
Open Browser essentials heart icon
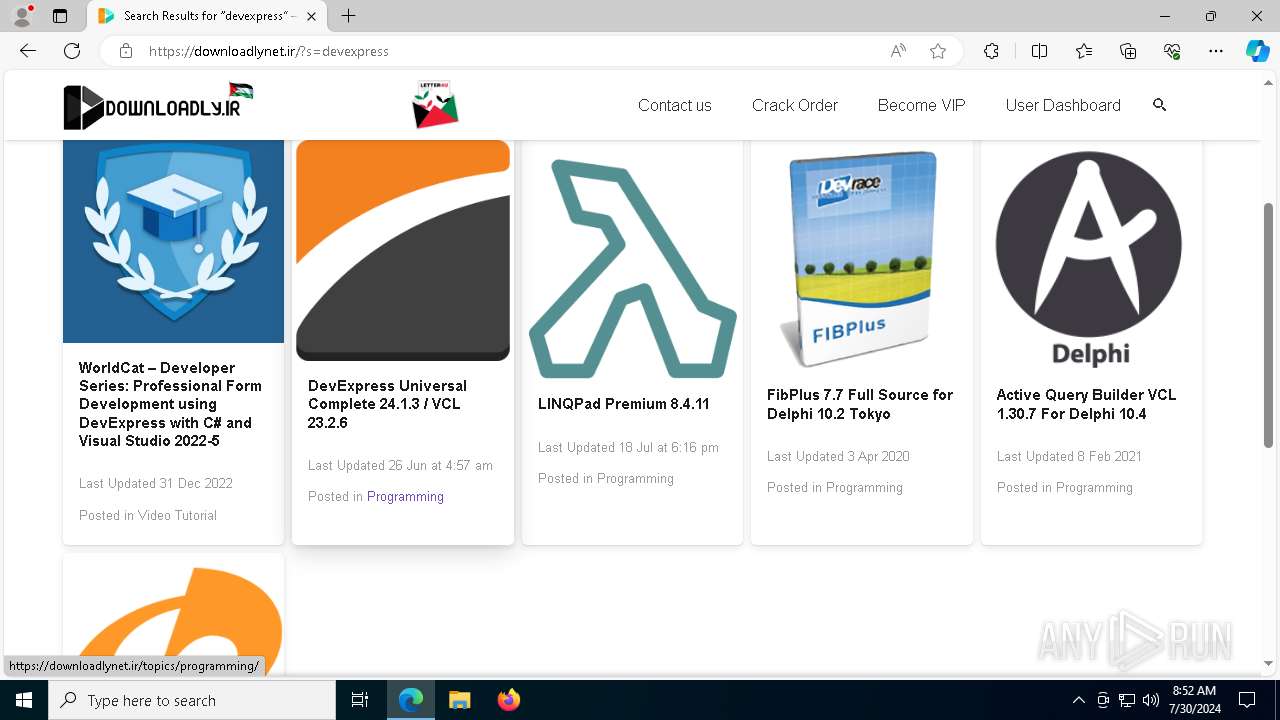pos(1172,51)
